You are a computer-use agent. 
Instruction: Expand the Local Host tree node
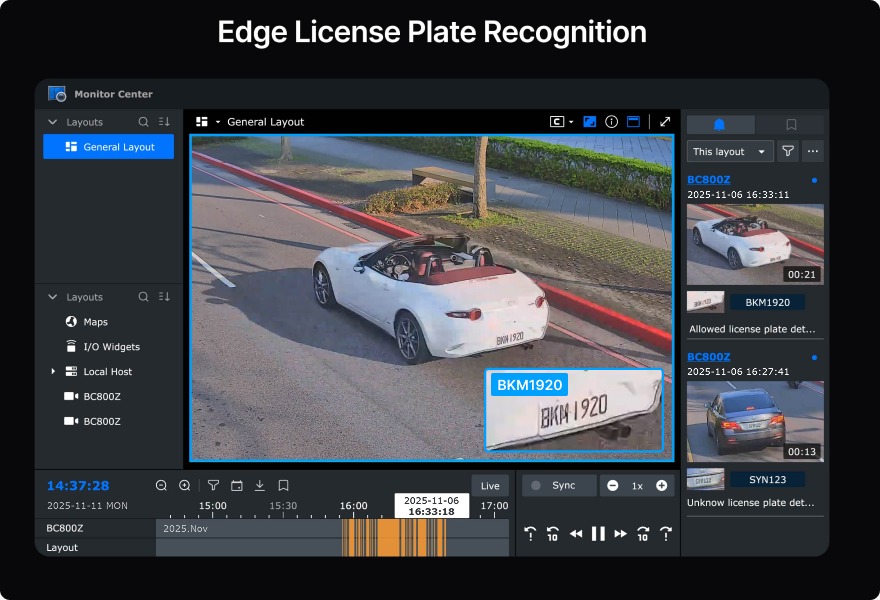[53, 372]
